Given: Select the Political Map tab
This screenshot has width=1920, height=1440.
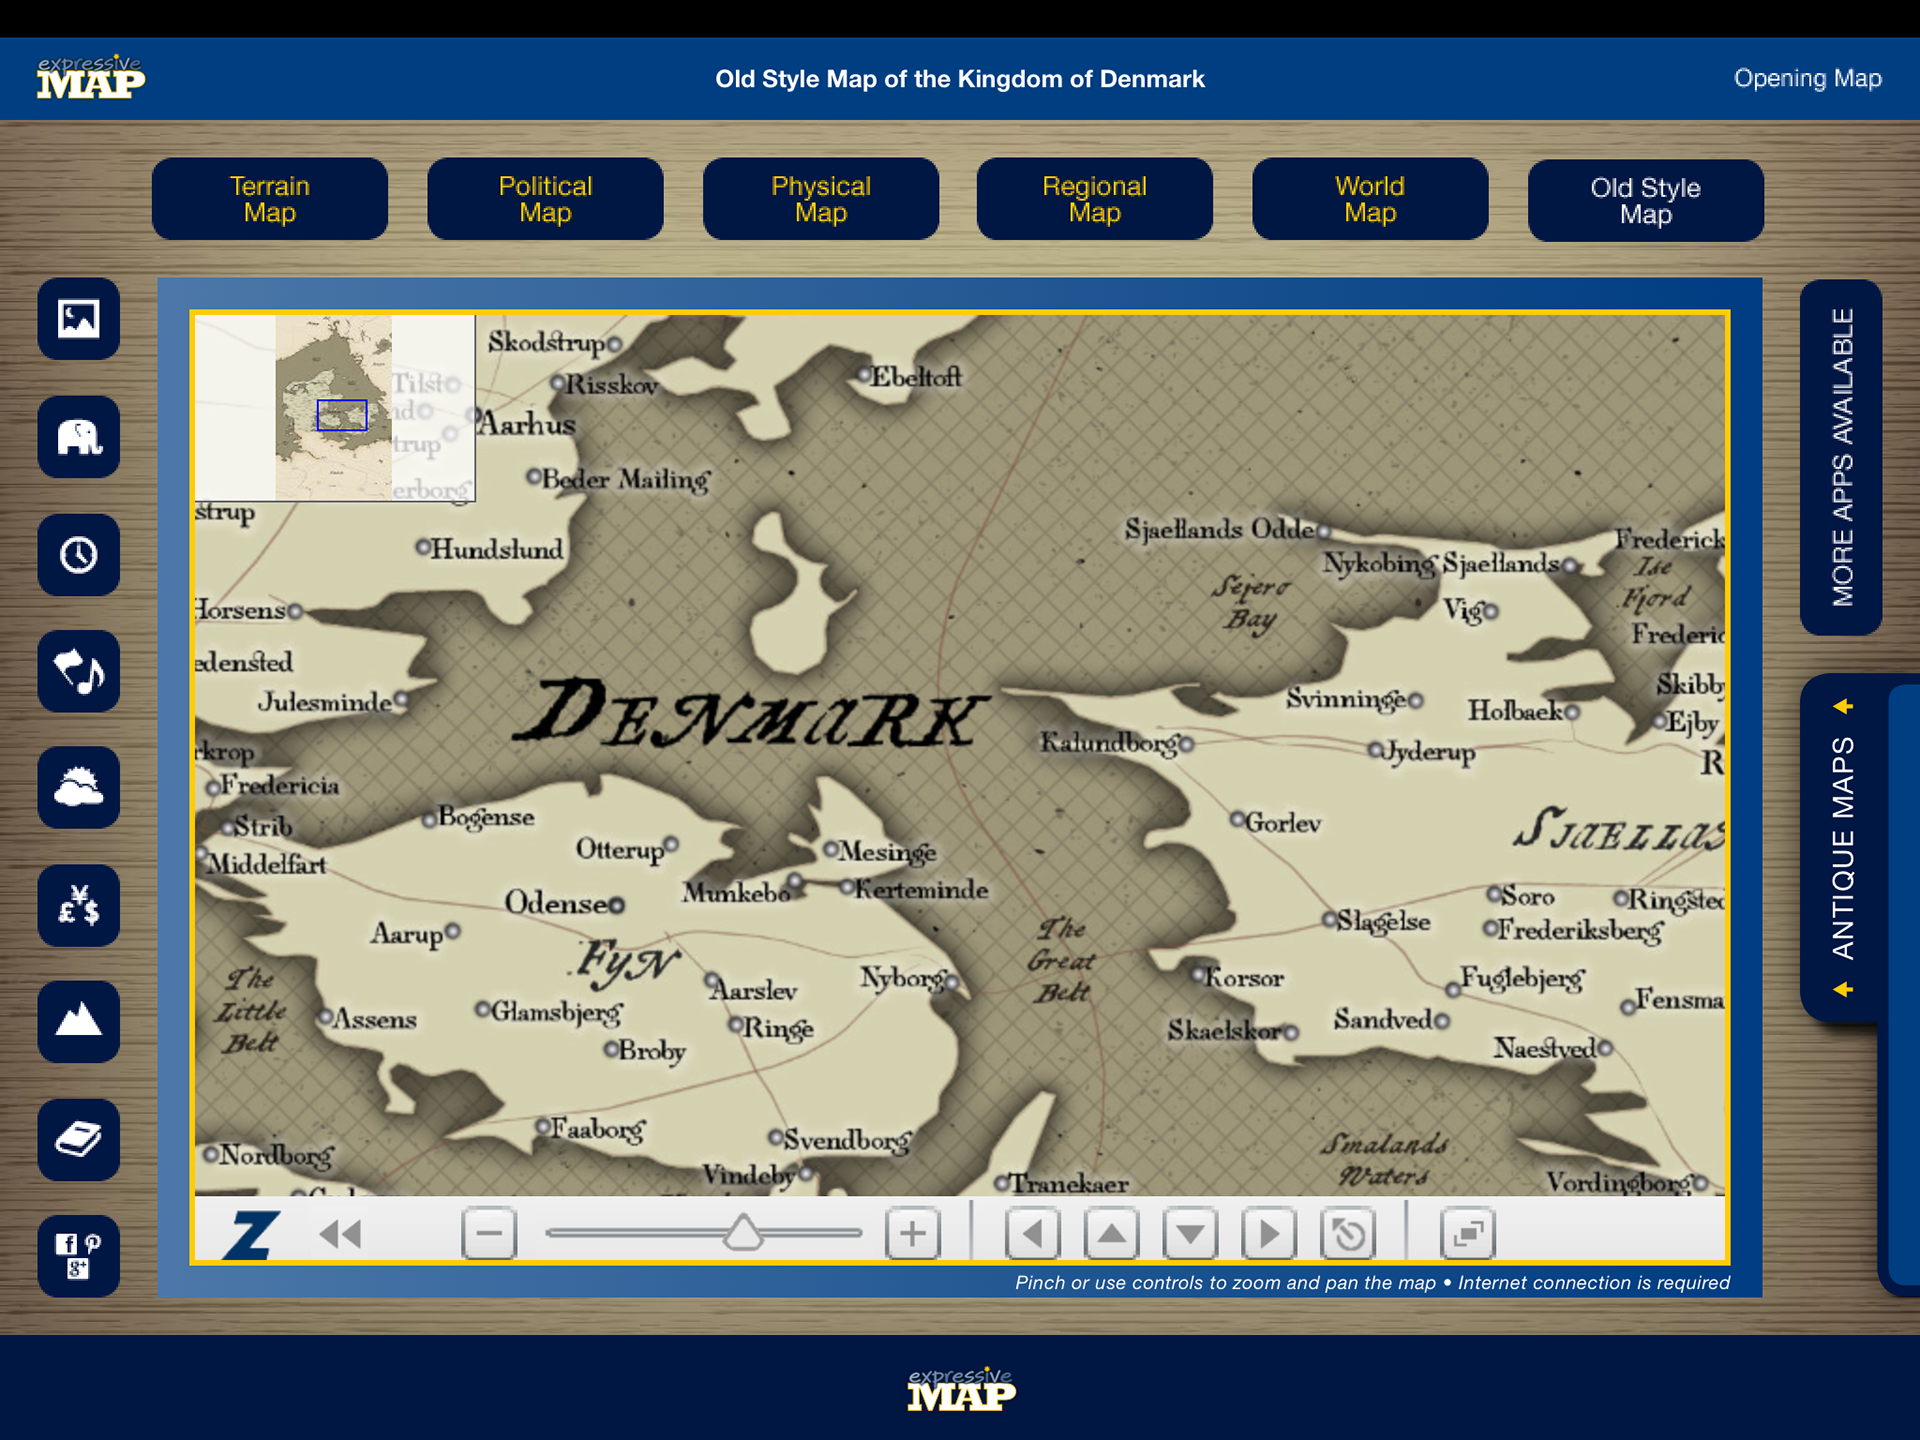Looking at the screenshot, I should pyautogui.click(x=545, y=199).
